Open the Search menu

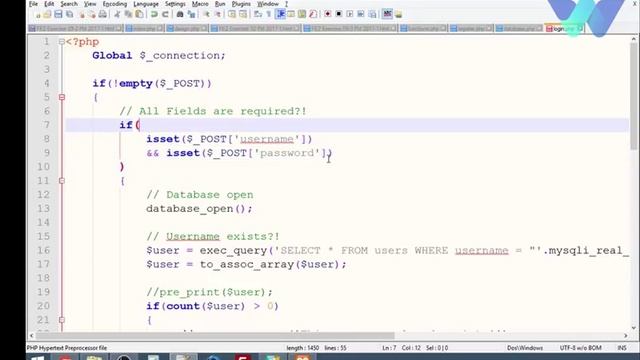tap(69, 4)
